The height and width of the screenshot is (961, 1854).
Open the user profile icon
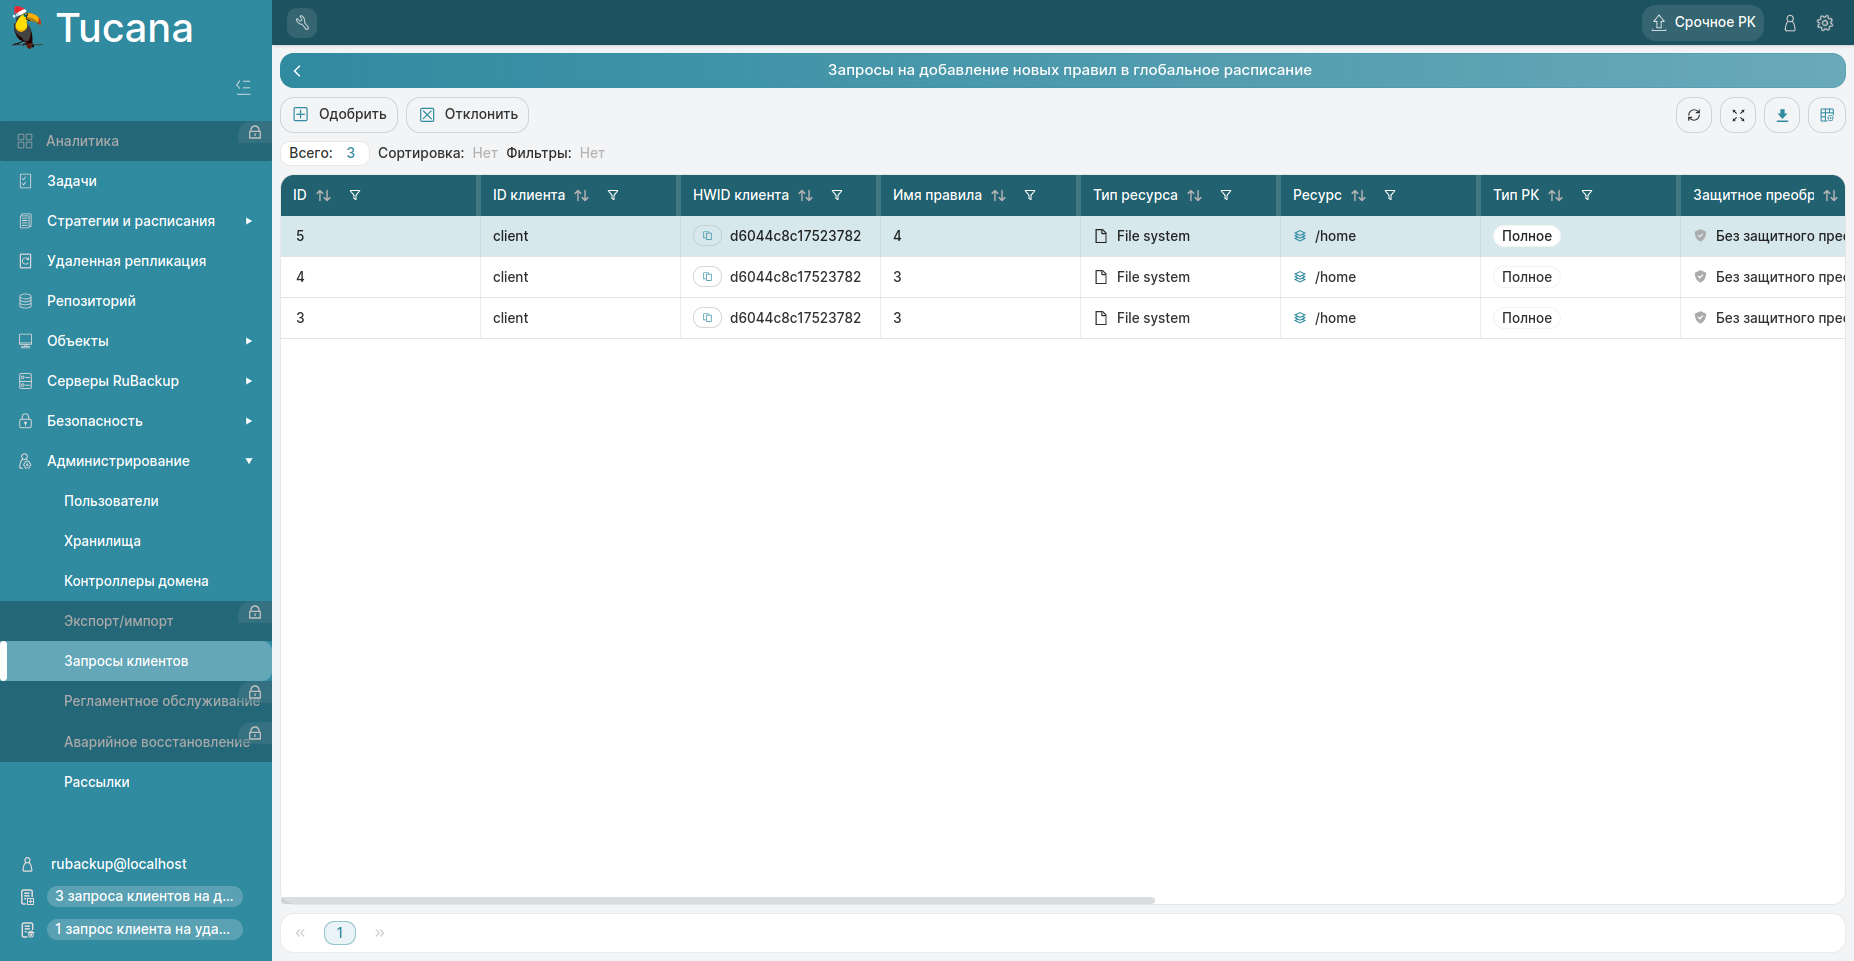coord(1790,23)
